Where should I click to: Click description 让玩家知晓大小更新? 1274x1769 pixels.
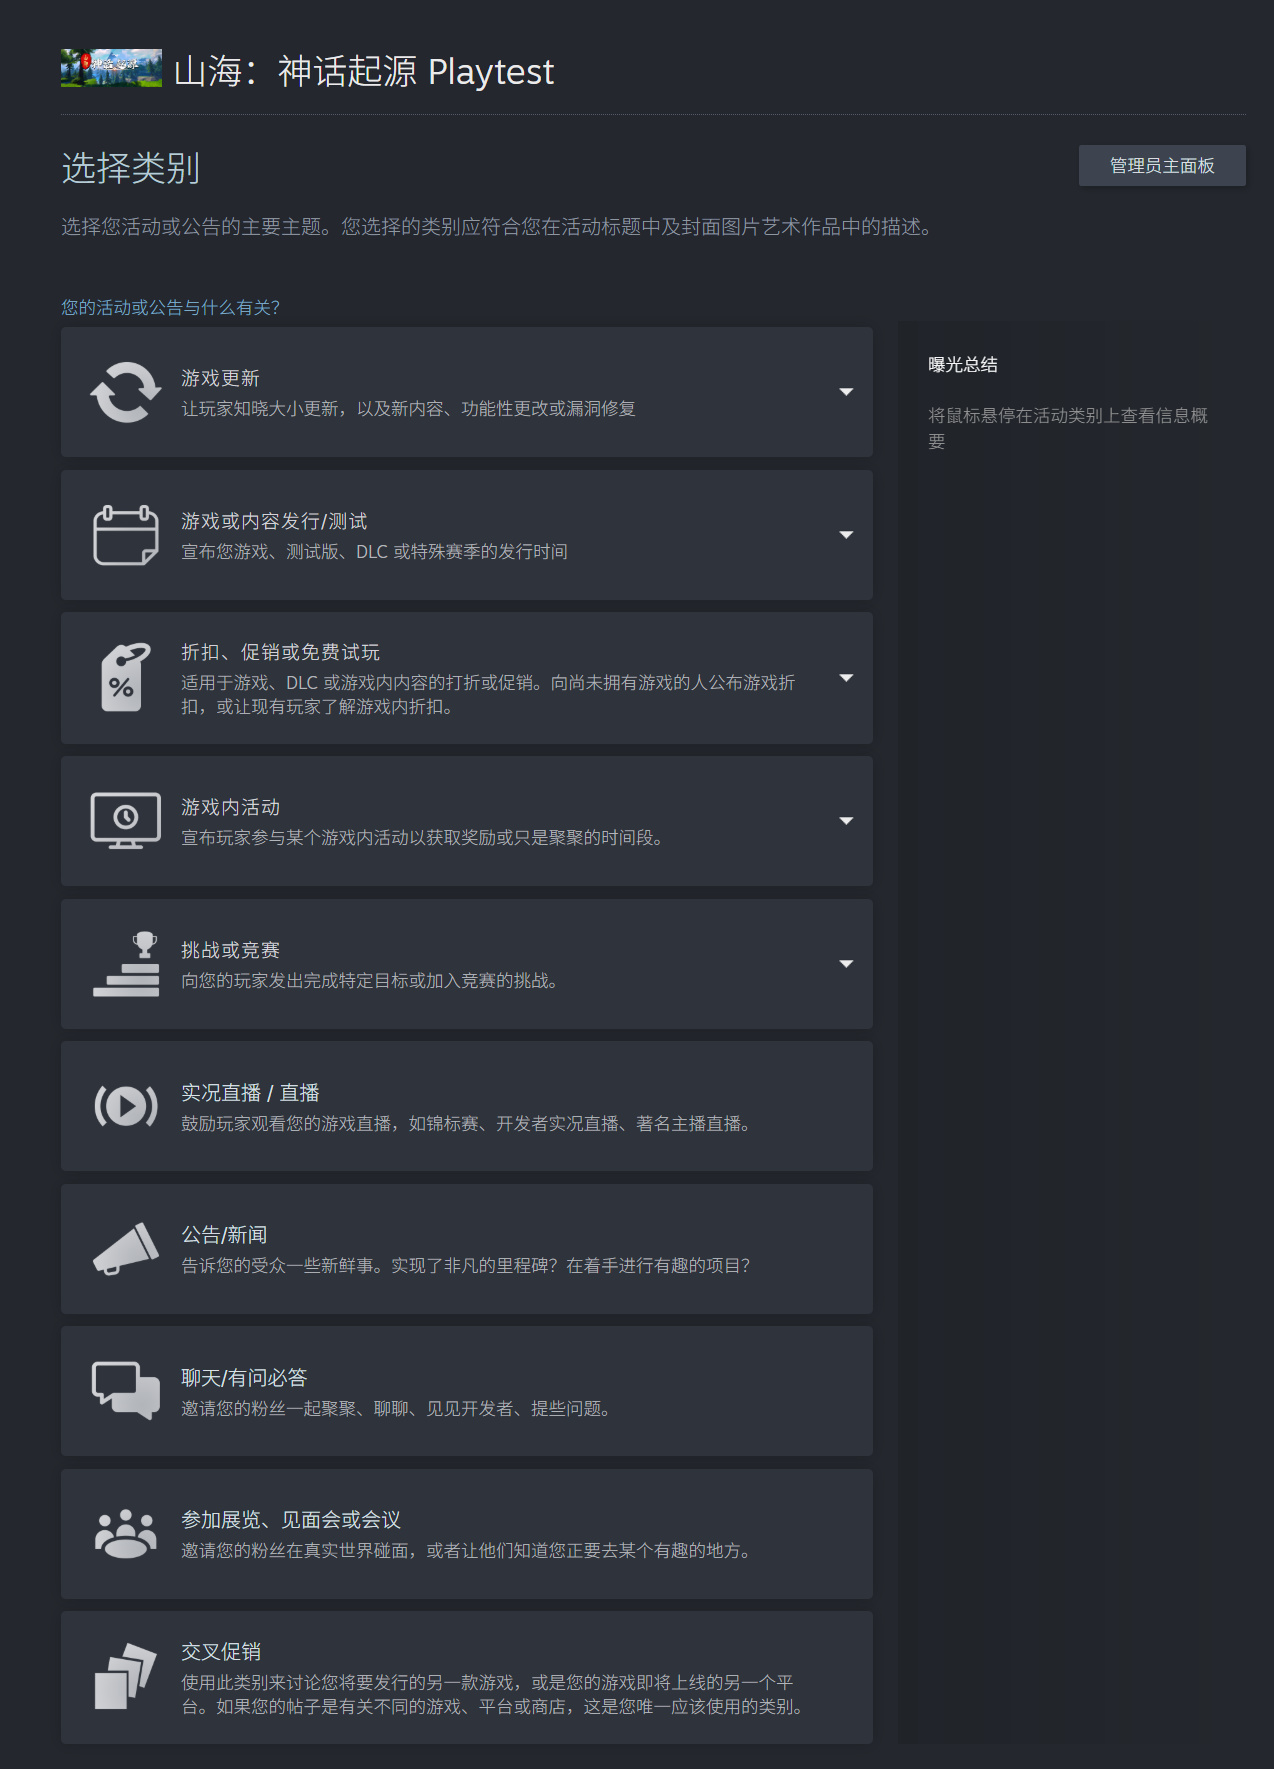(408, 409)
